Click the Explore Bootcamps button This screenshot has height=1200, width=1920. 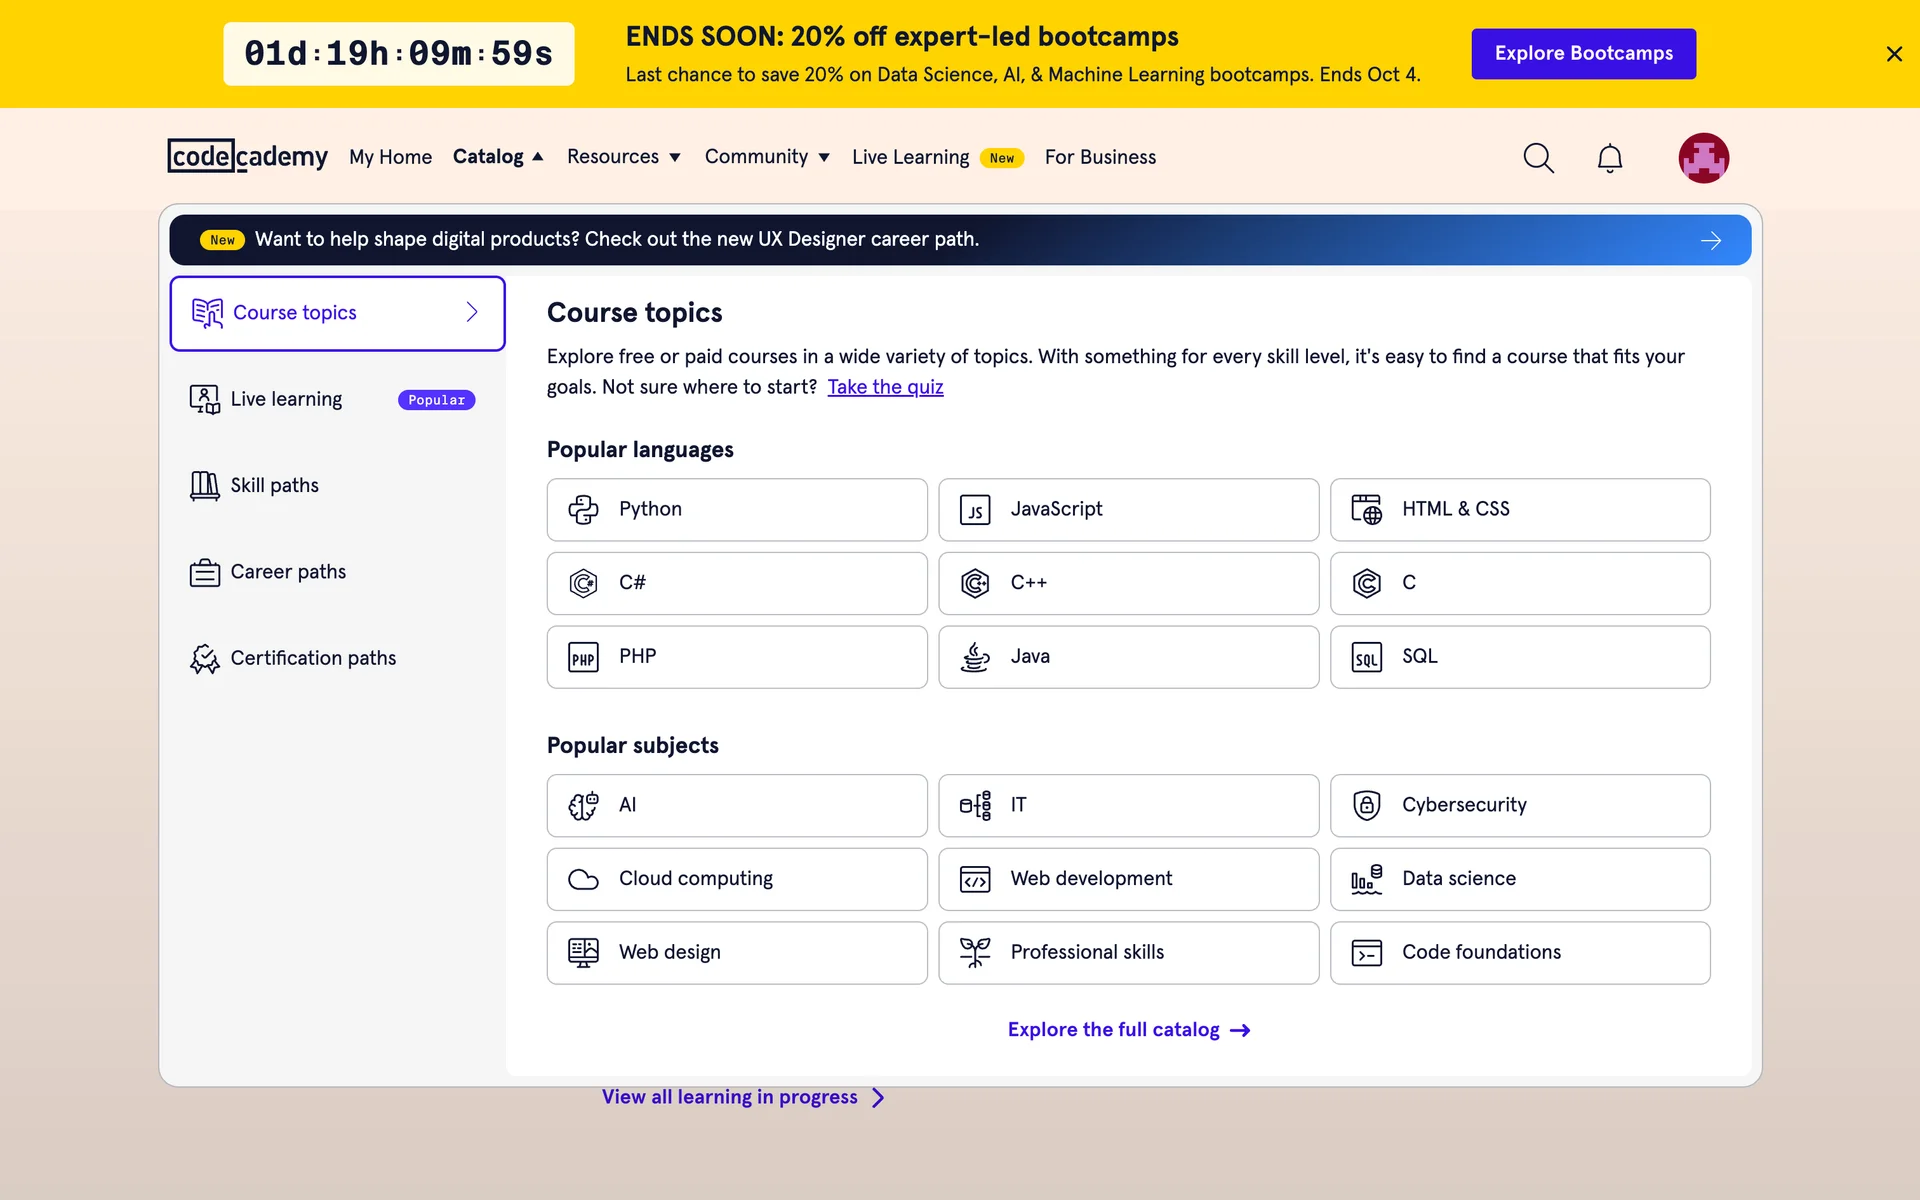pos(1583,54)
